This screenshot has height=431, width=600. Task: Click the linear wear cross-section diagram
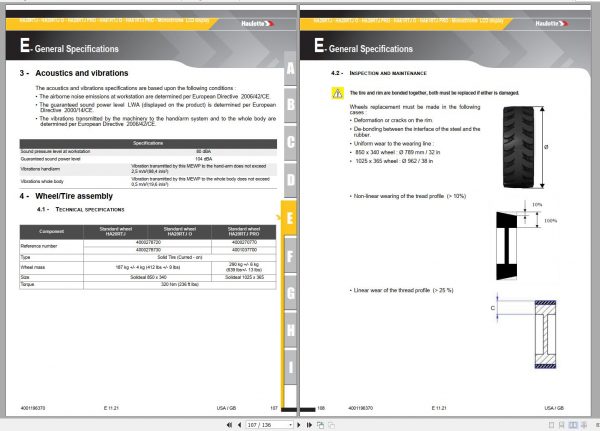(545, 334)
